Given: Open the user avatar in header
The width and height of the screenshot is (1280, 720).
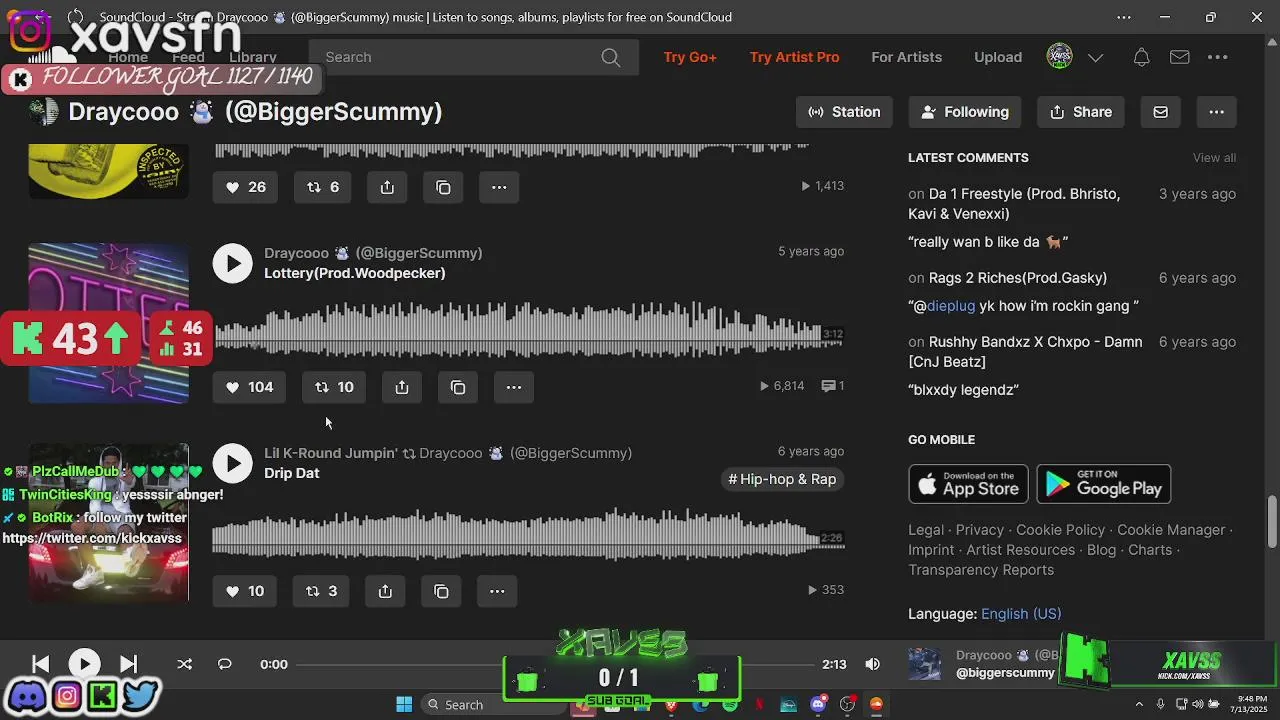Looking at the screenshot, I should tap(1059, 57).
